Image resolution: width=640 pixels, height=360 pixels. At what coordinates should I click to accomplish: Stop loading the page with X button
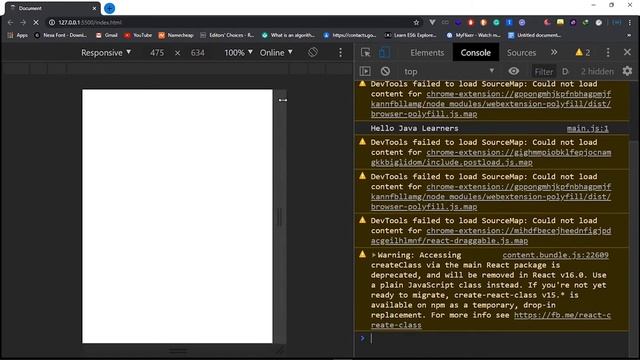click(x=36, y=22)
